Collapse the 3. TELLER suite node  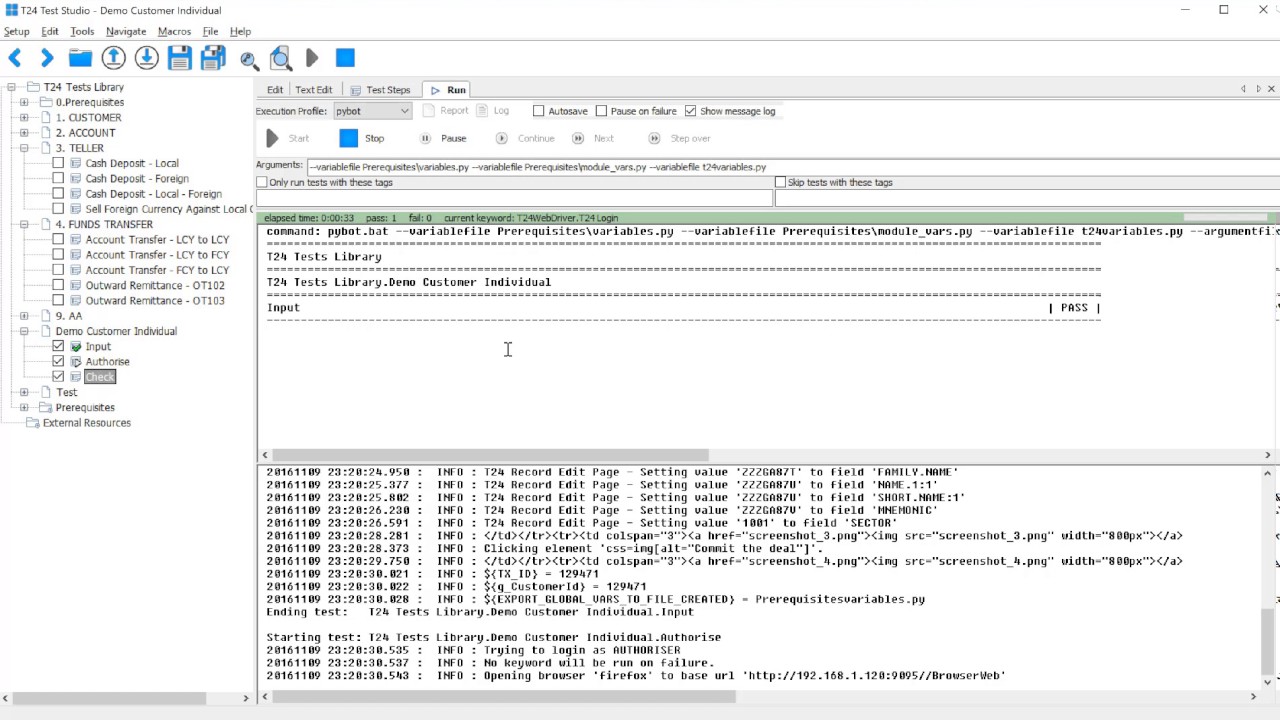click(x=24, y=148)
